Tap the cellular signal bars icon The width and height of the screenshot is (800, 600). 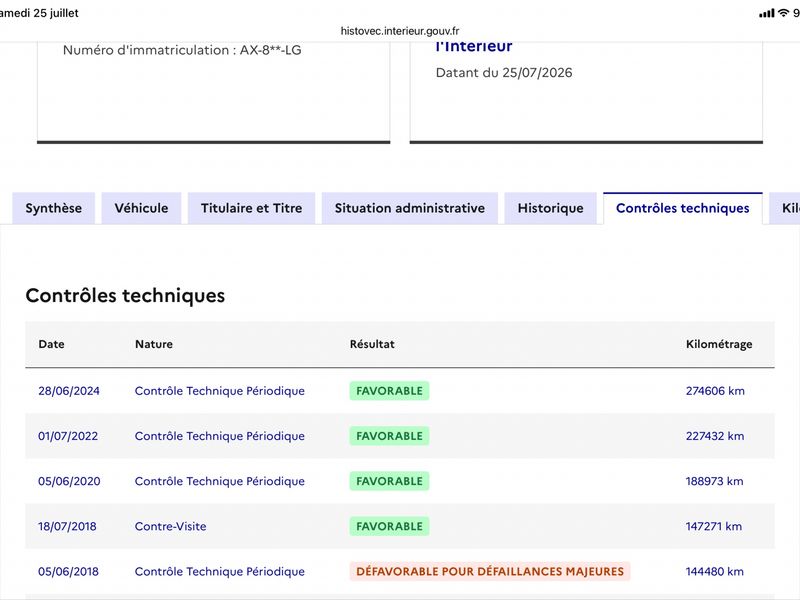point(766,13)
